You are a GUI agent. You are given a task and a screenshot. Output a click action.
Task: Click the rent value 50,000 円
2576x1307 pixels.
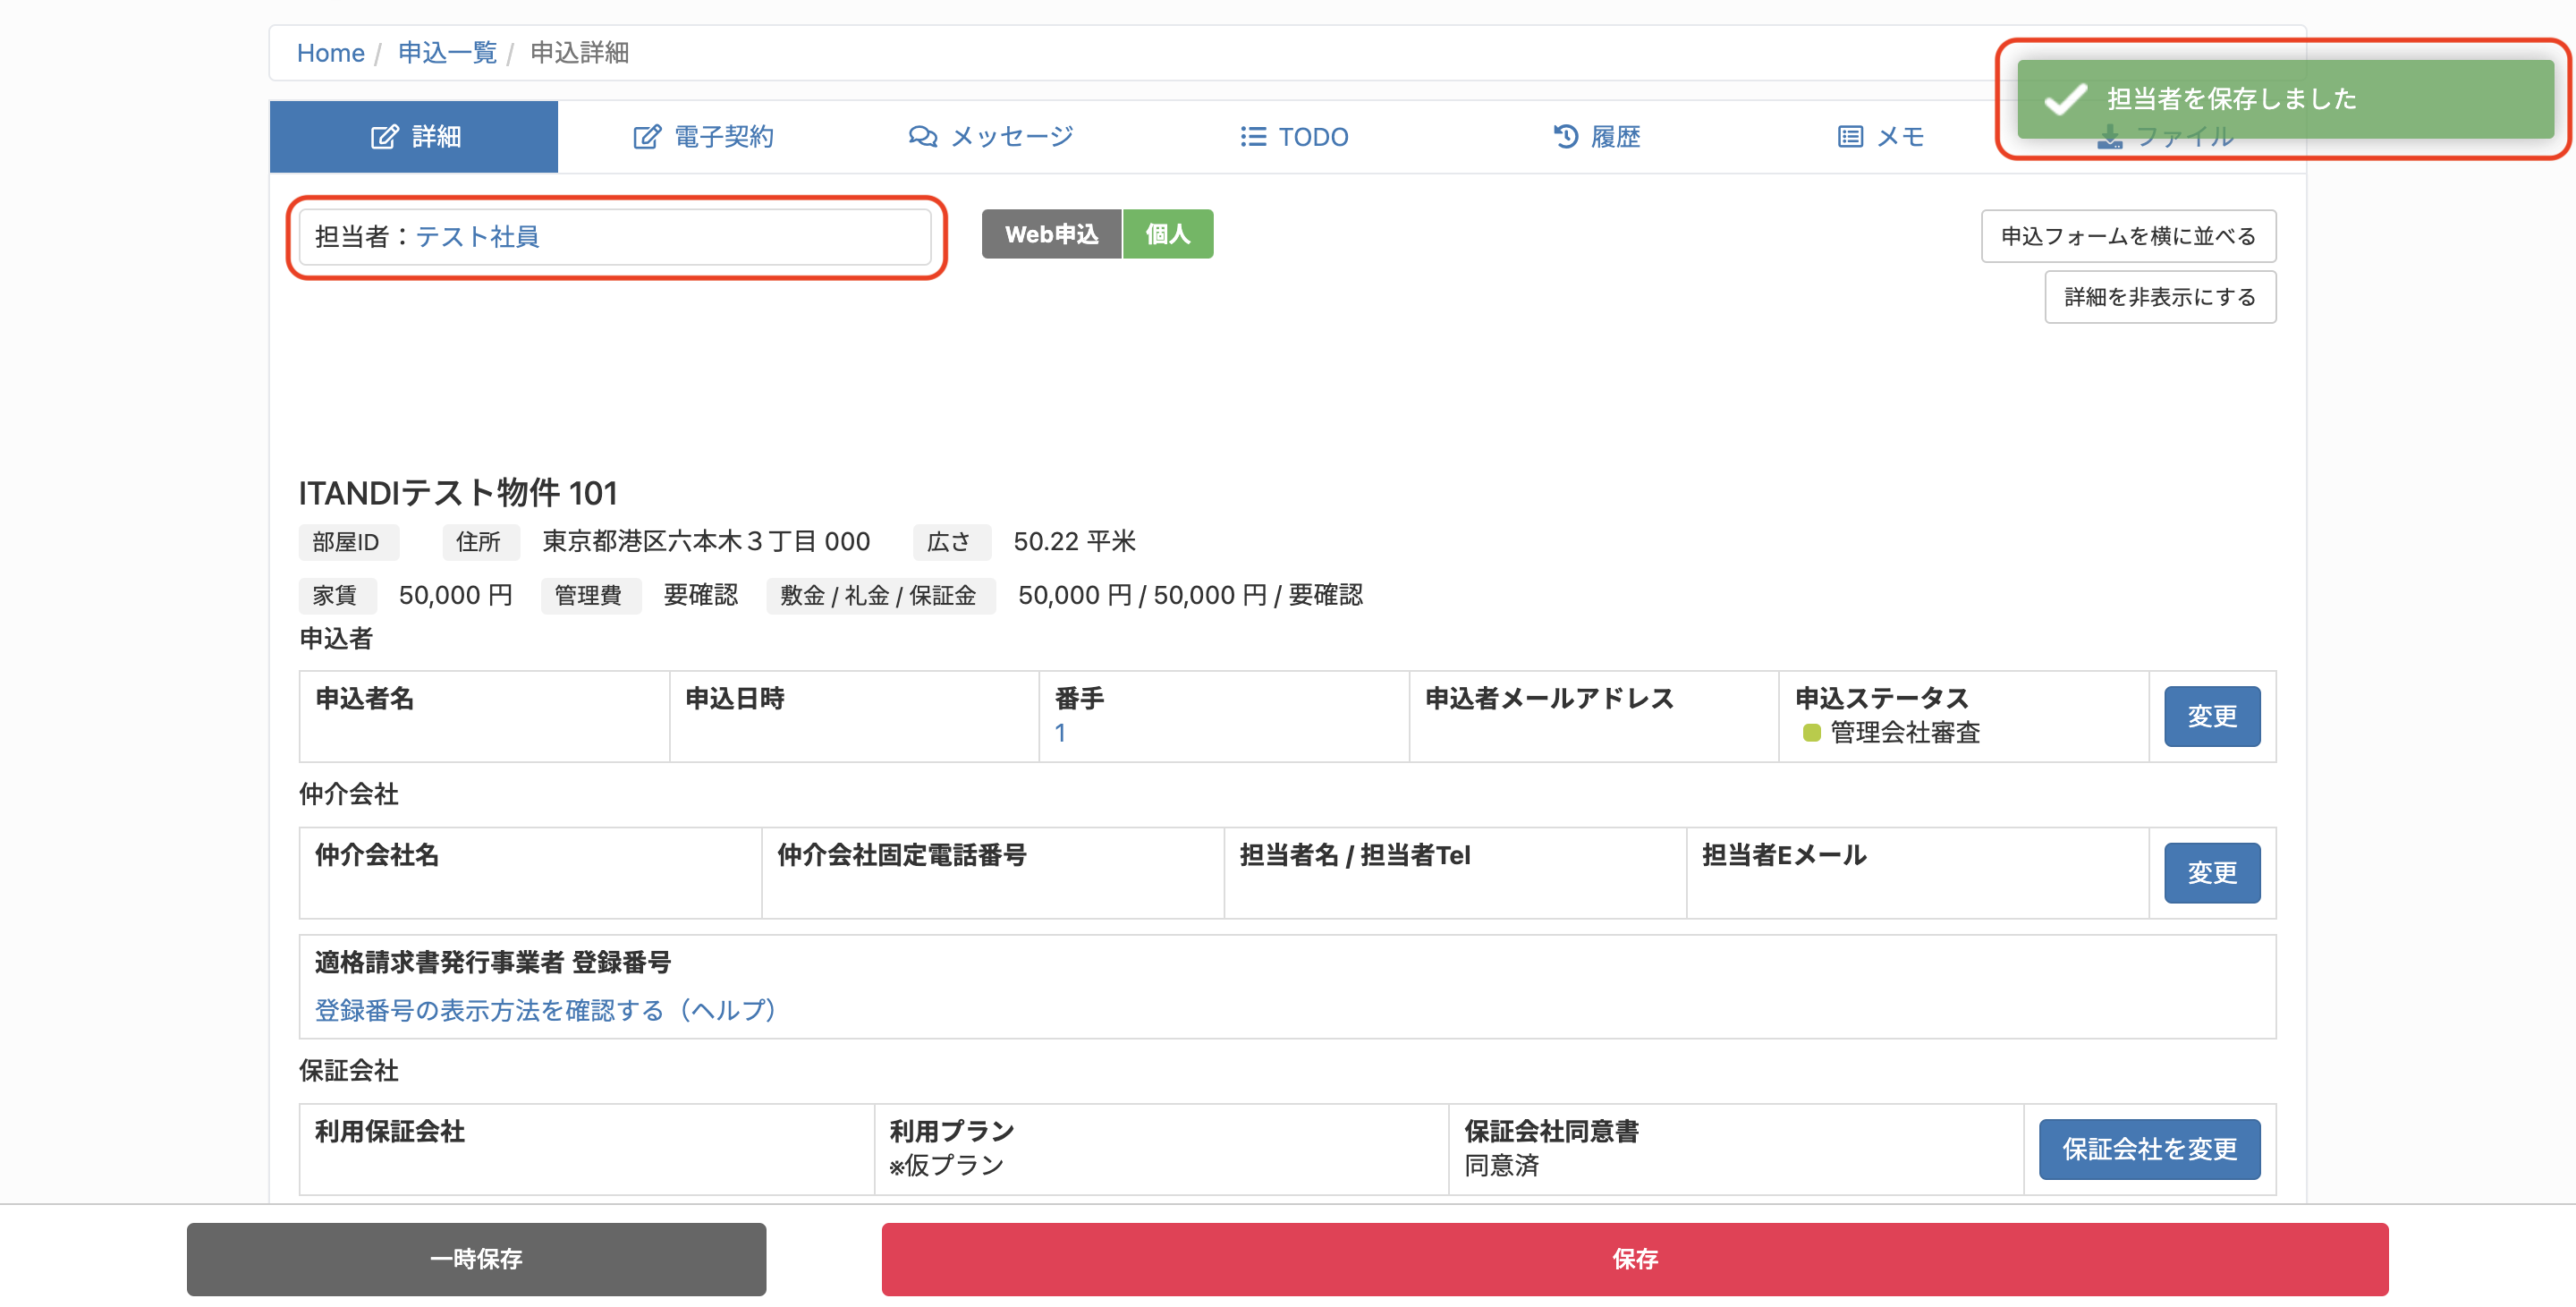[455, 596]
